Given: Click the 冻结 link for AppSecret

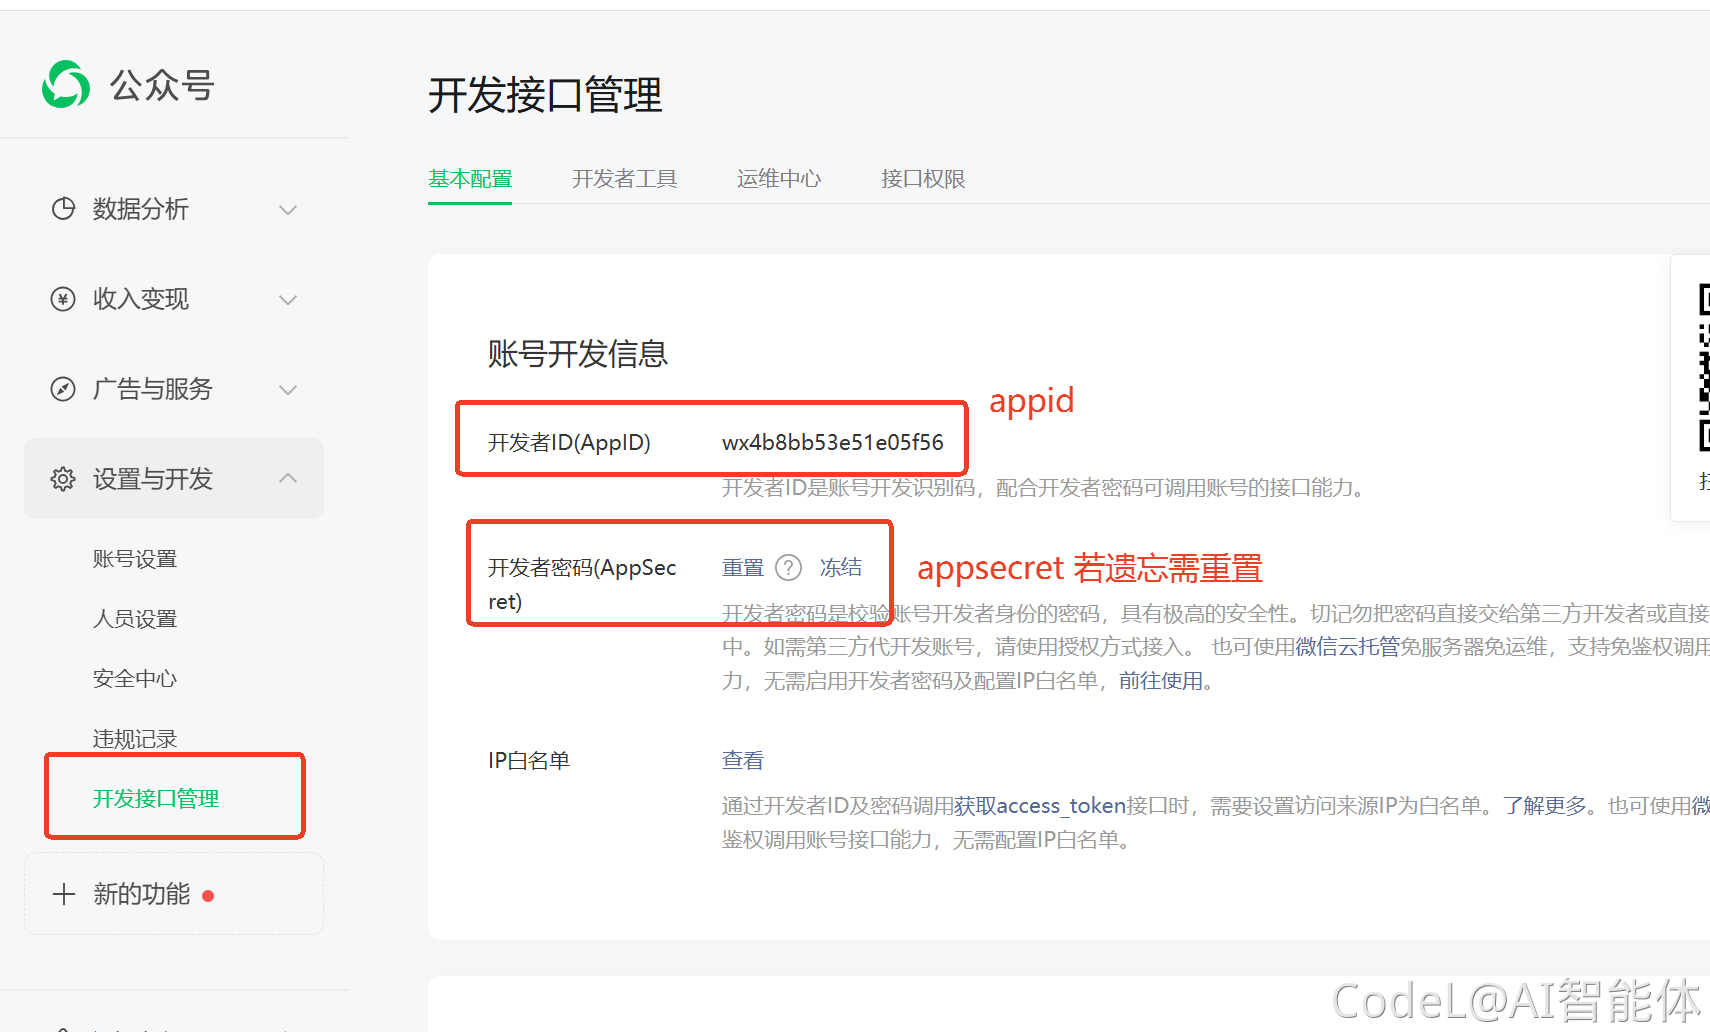Looking at the screenshot, I should (x=841, y=567).
